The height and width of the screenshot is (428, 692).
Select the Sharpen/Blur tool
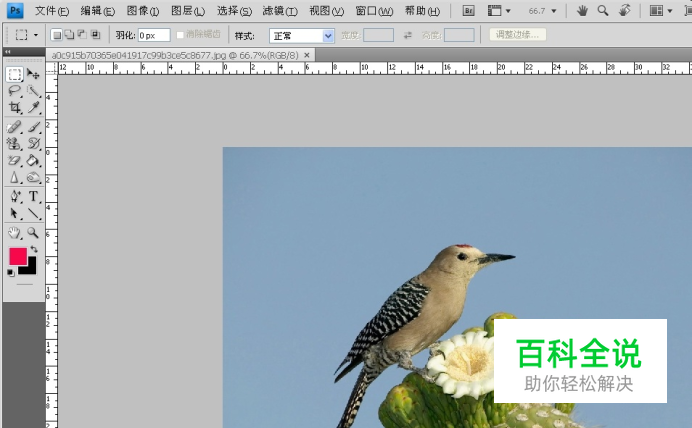tap(14, 177)
